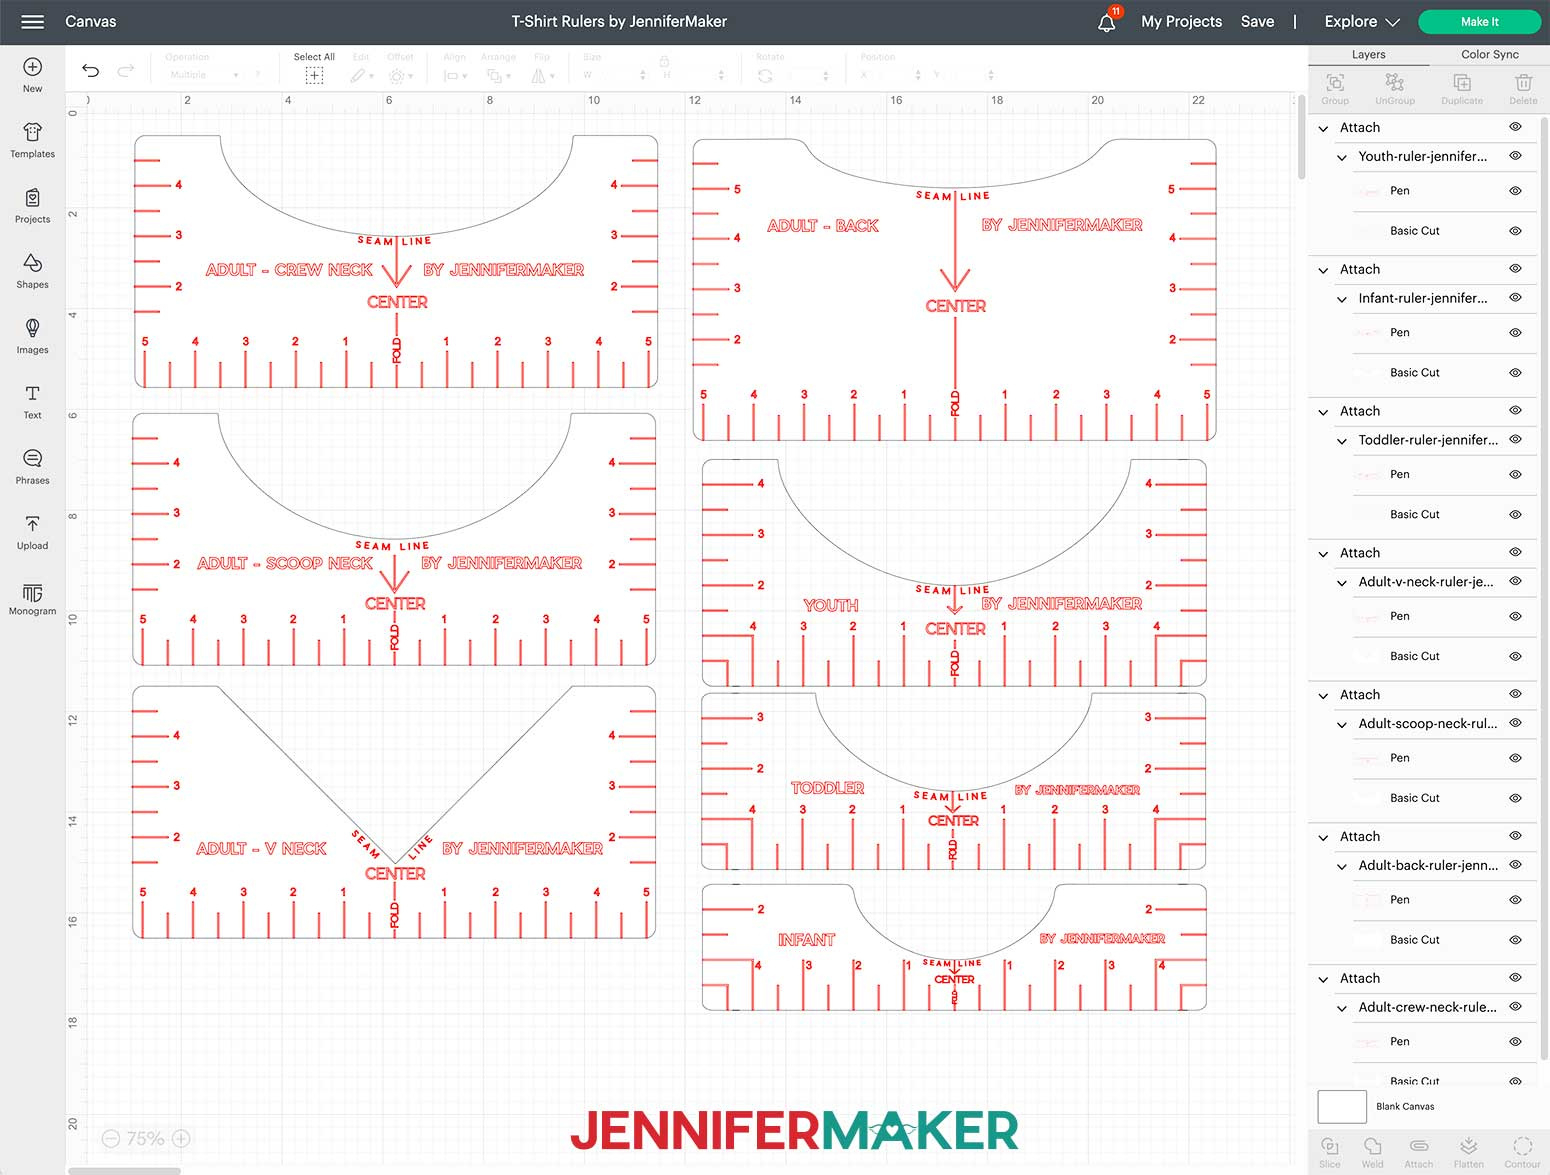Click the Contour tool
The height and width of the screenshot is (1175, 1550).
click(x=1523, y=1150)
